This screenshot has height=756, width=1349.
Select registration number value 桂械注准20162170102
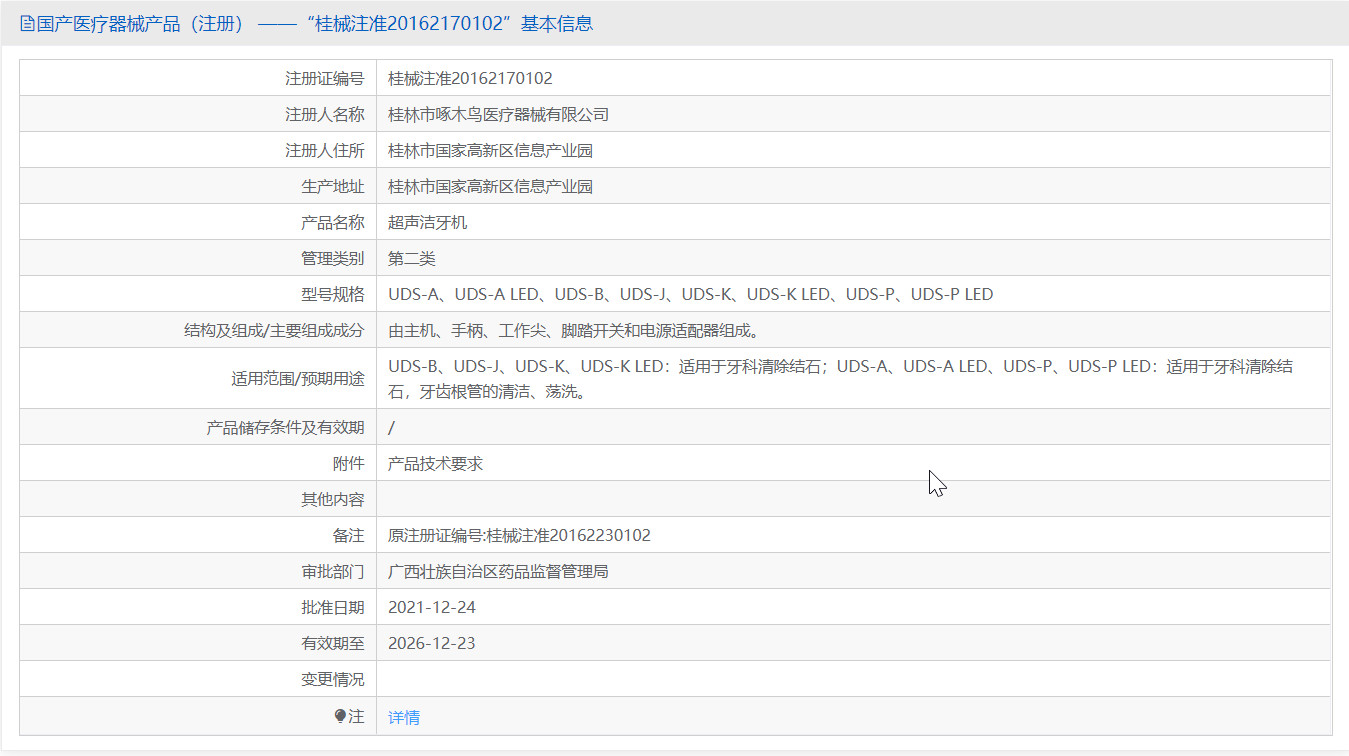click(x=470, y=78)
